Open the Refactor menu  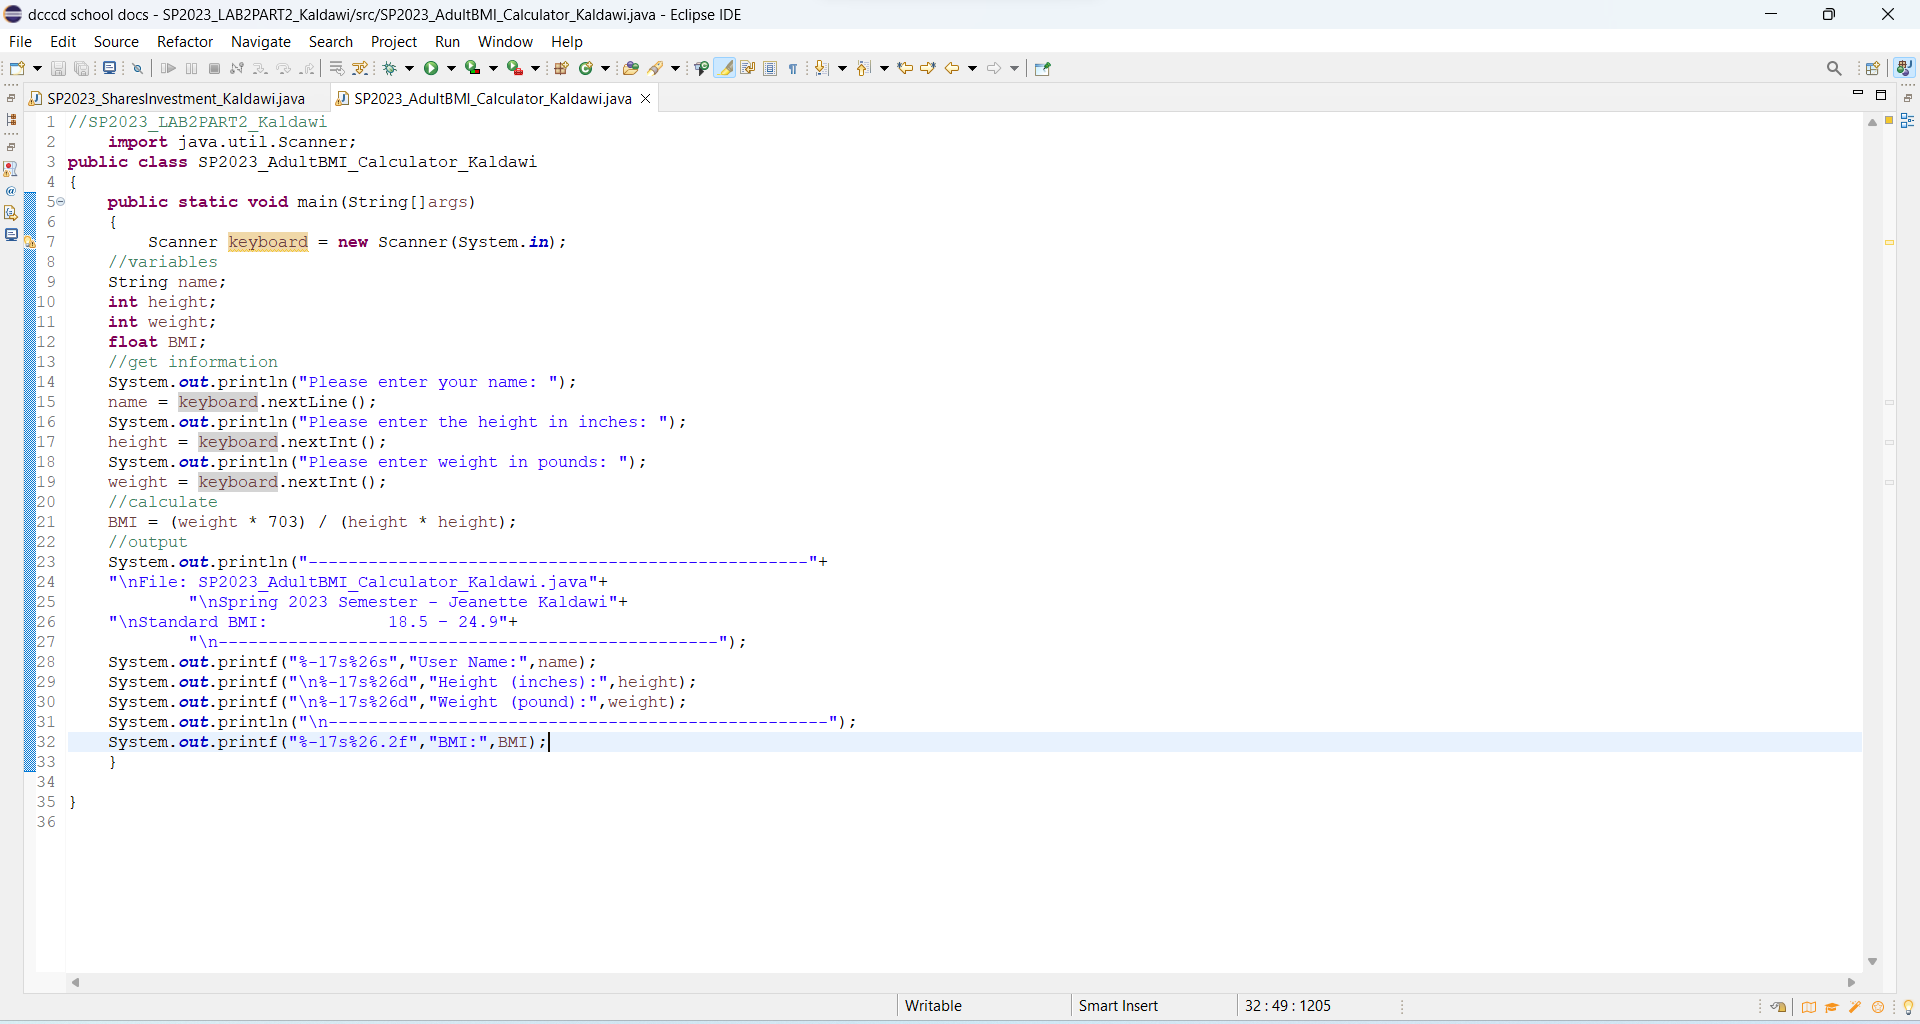pyautogui.click(x=185, y=42)
